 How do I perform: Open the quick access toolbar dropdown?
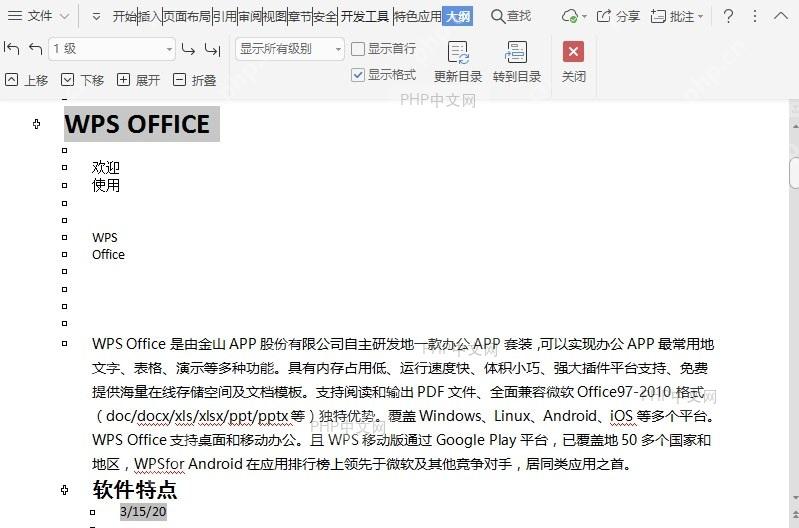click(x=96, y=17)
